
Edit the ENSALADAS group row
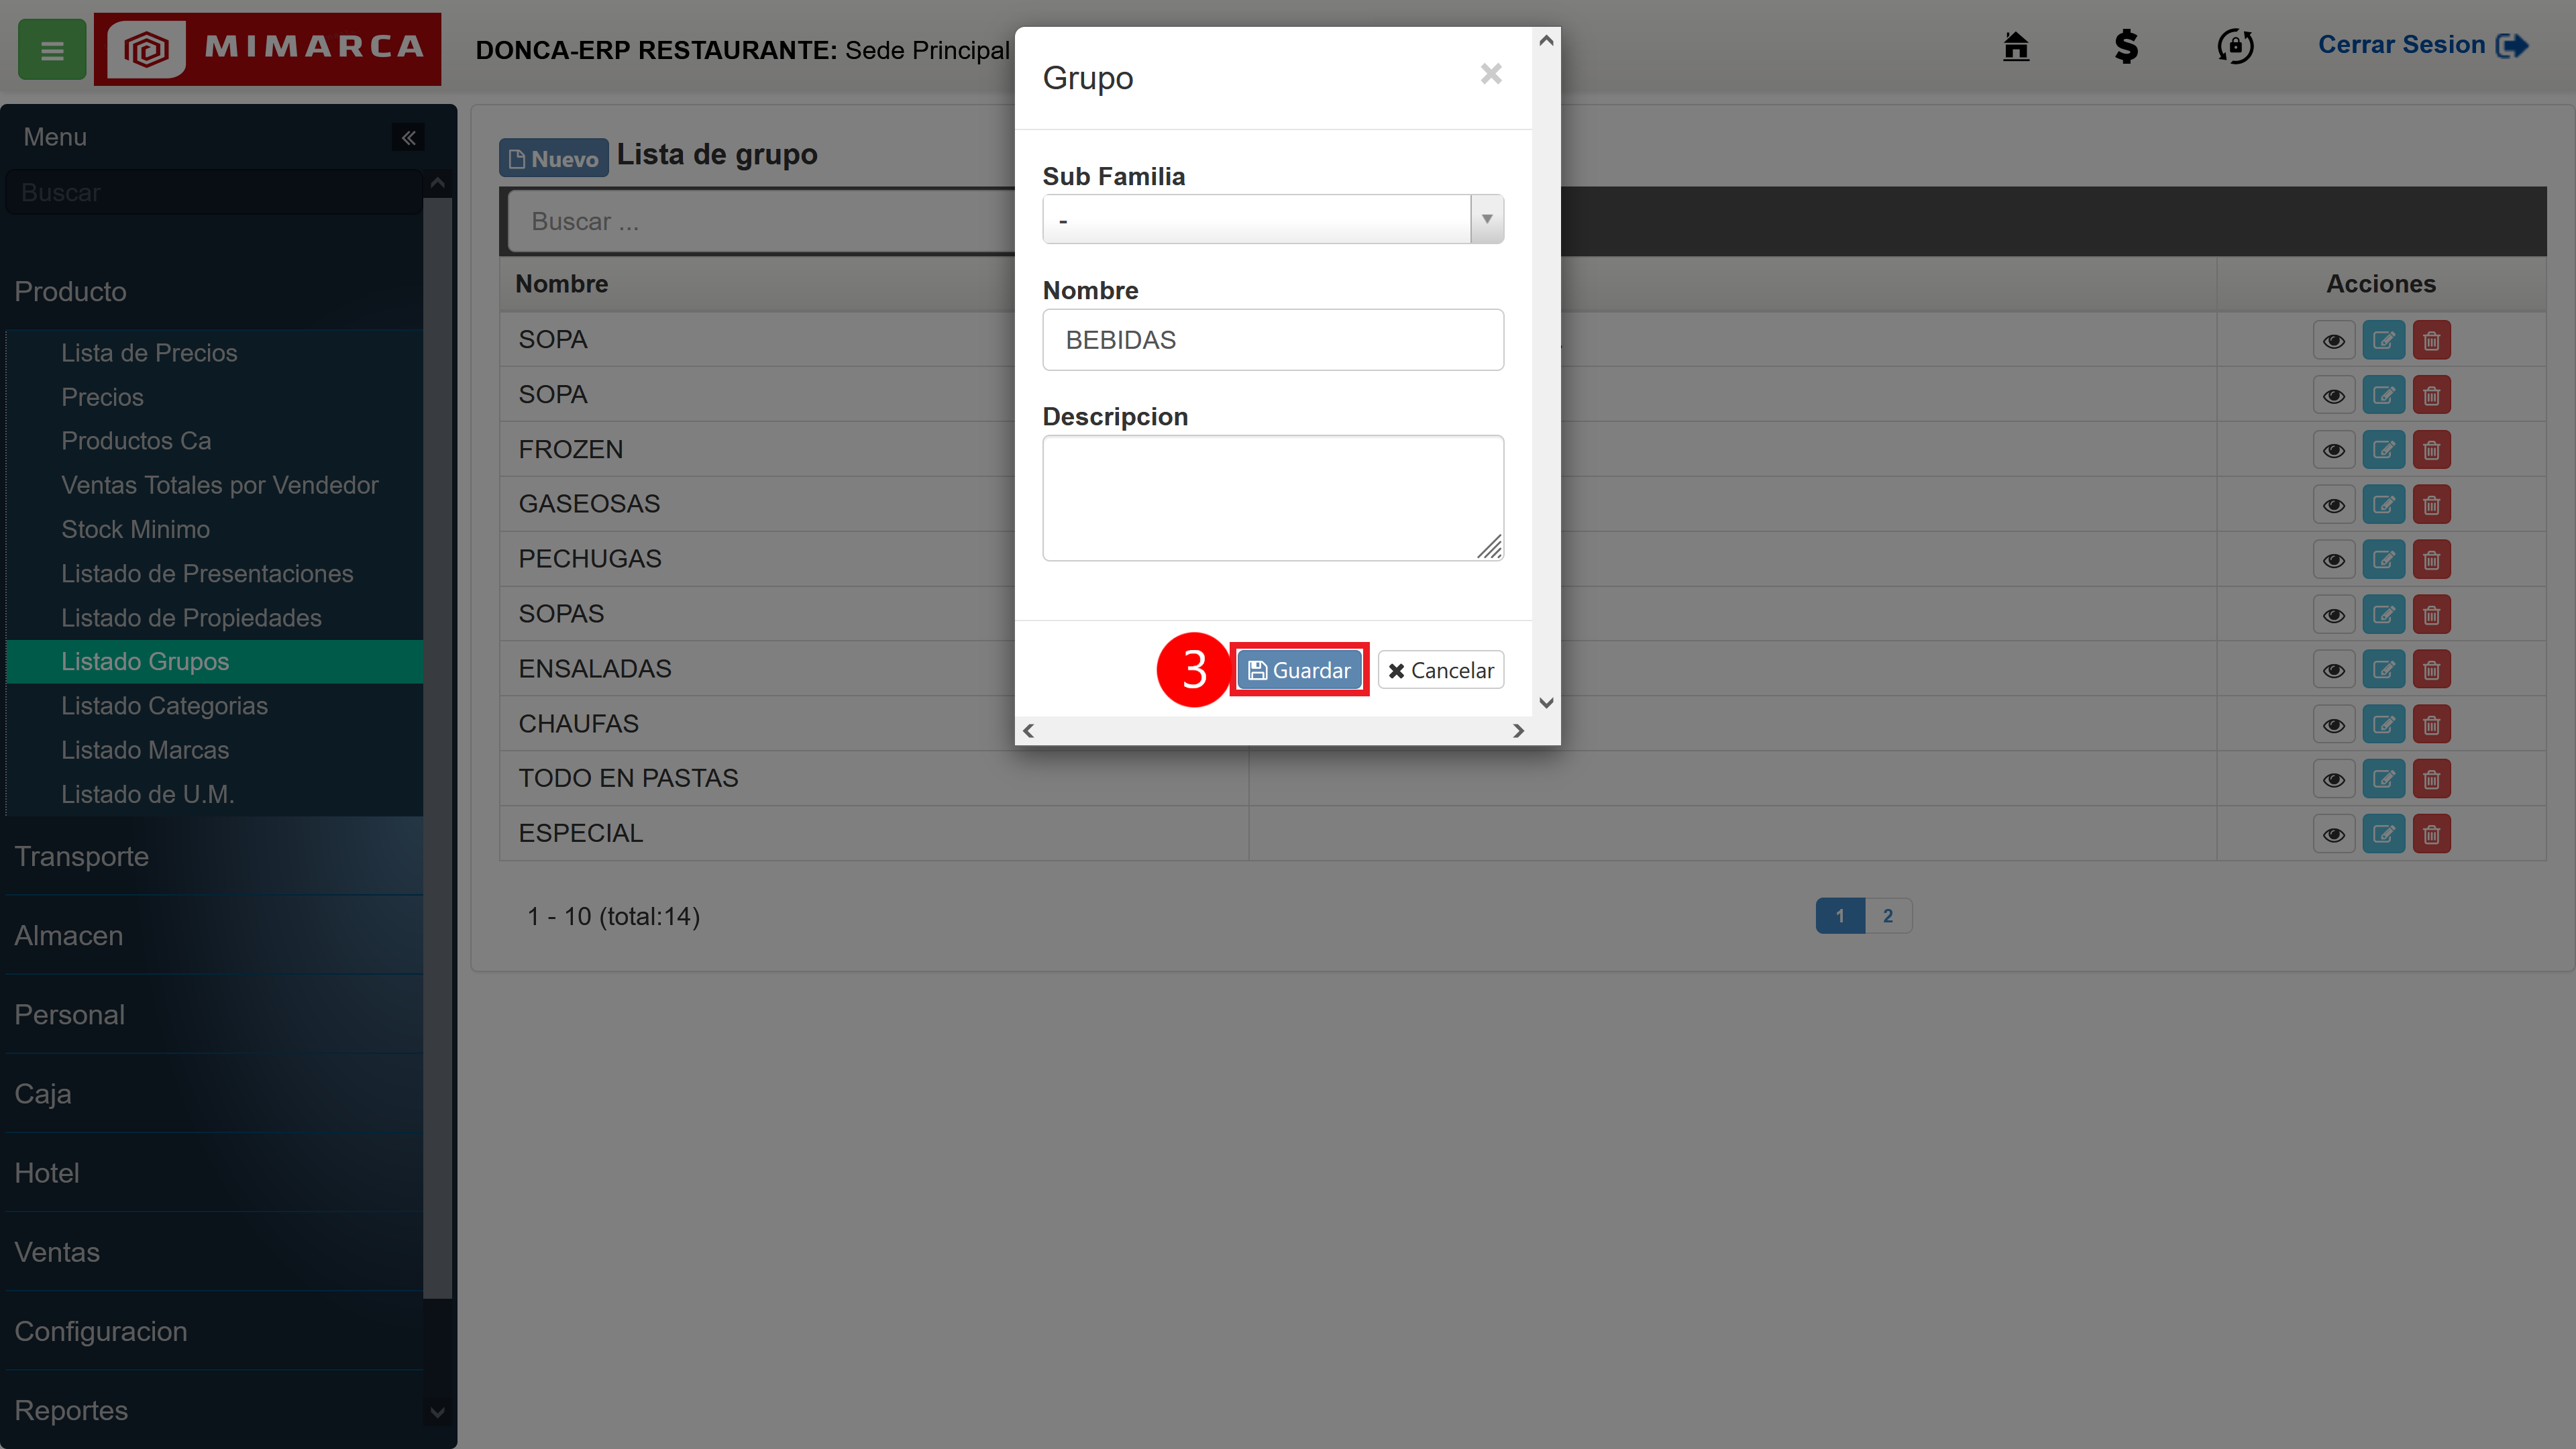[x=2383, y=670]
